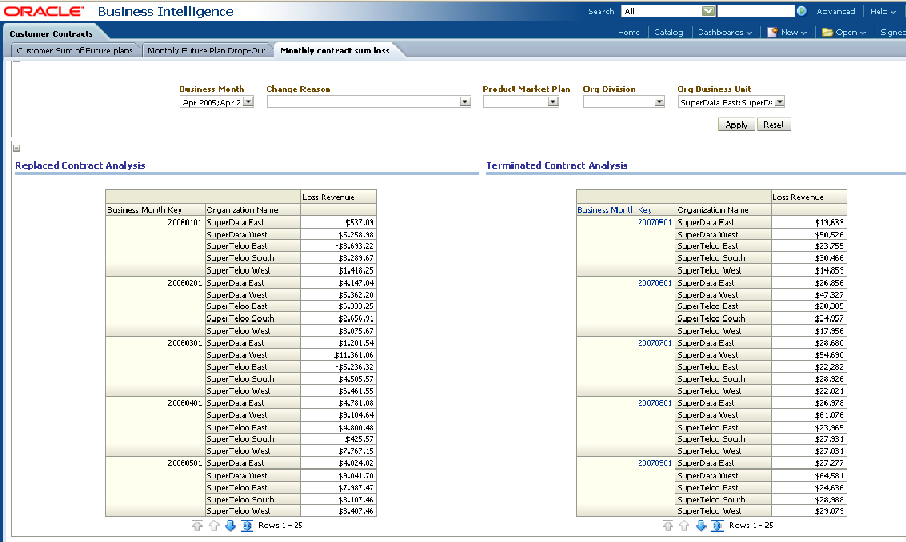Viewport: 906px width, 542px height.
Task: Click Replaced Contract Analysis heading
Action: (x=80, y=166)
